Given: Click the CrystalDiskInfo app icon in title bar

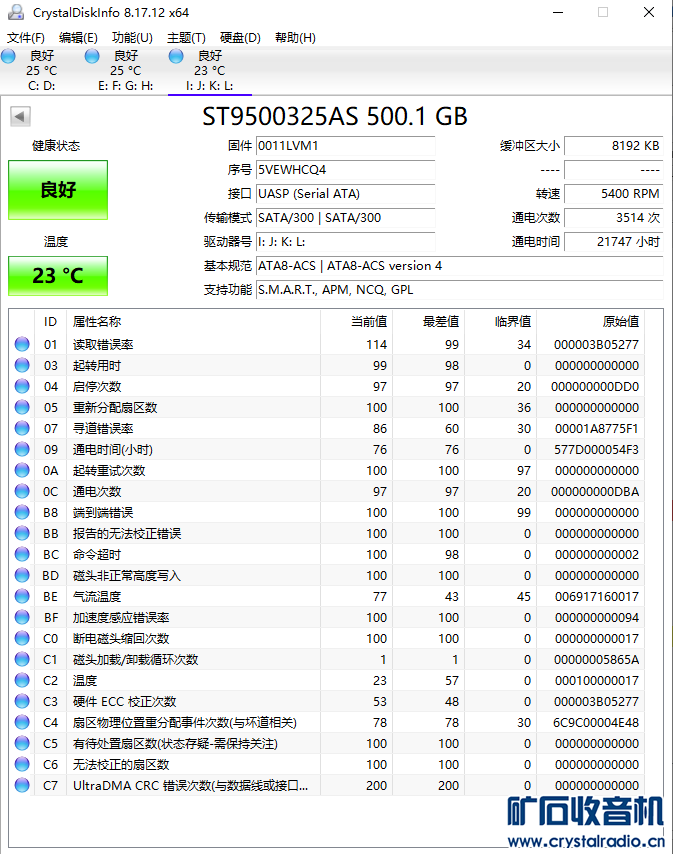Looking at the screenshot, I should pyautogui.click(x=16, y=12).
